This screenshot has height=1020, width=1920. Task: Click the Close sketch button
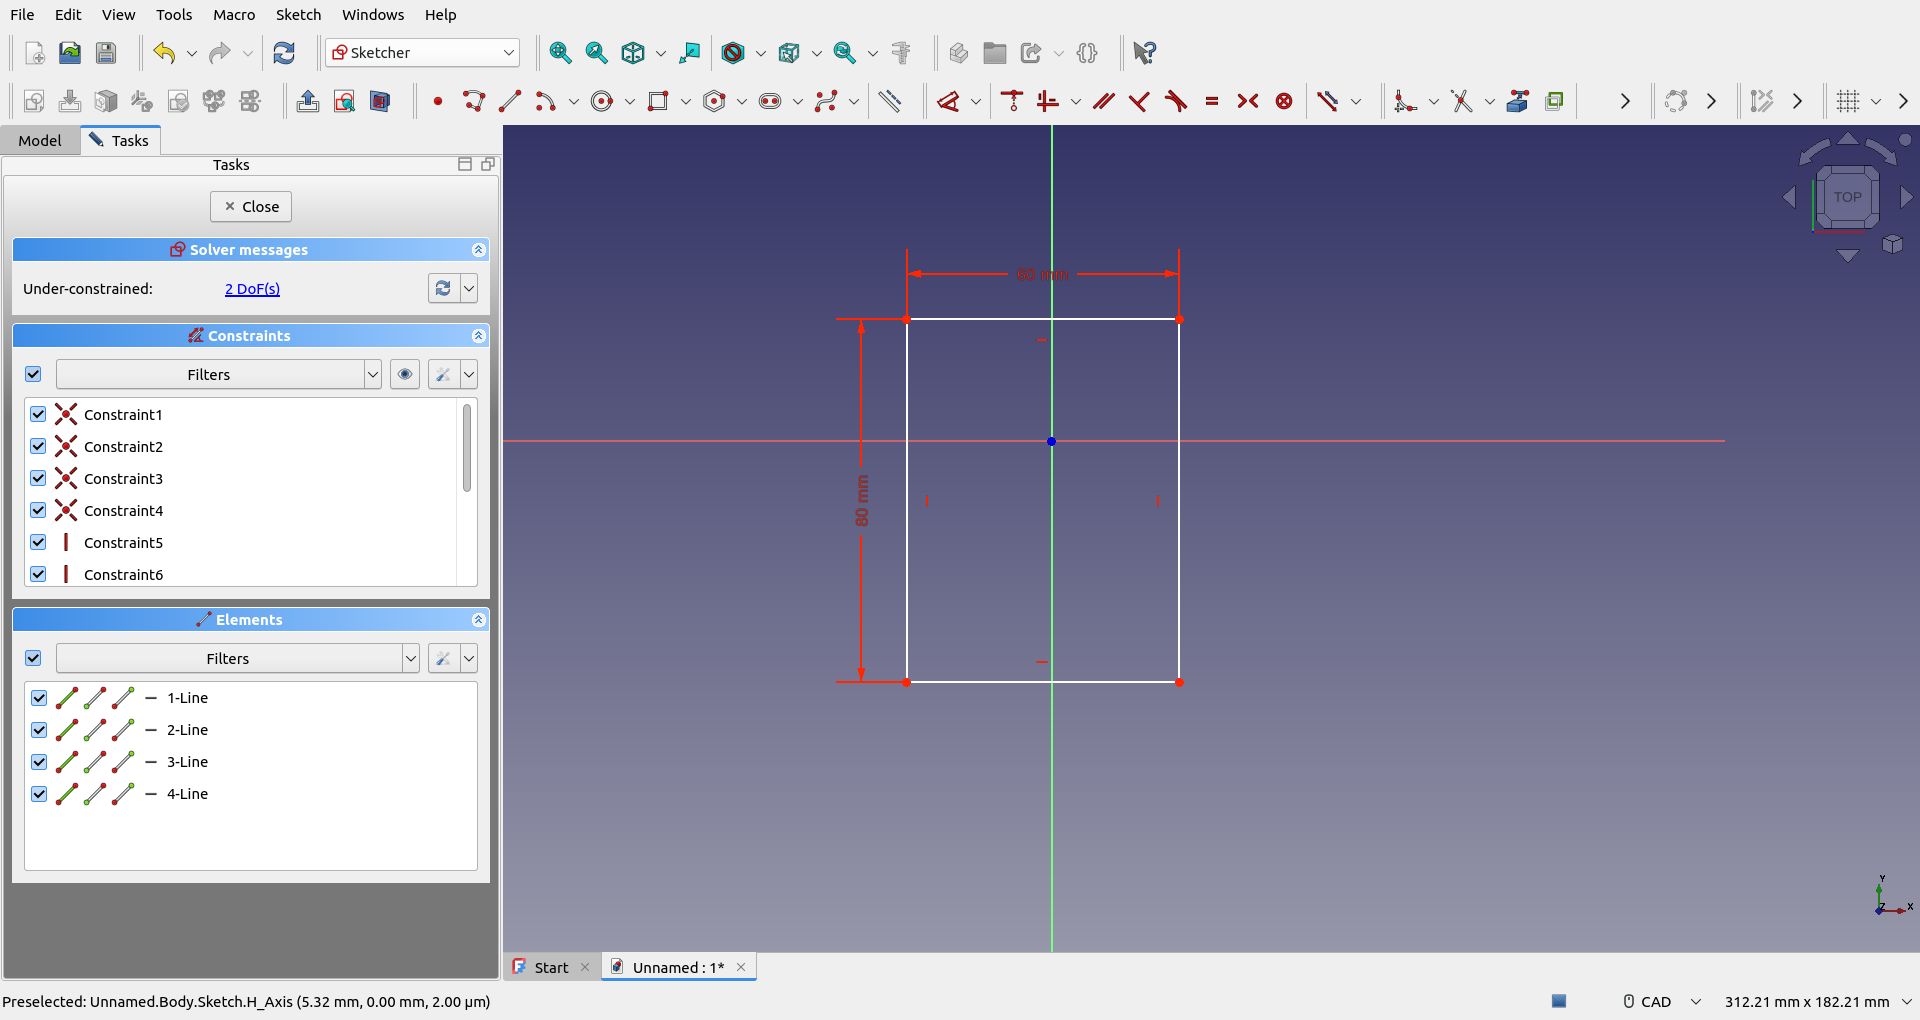251,207
